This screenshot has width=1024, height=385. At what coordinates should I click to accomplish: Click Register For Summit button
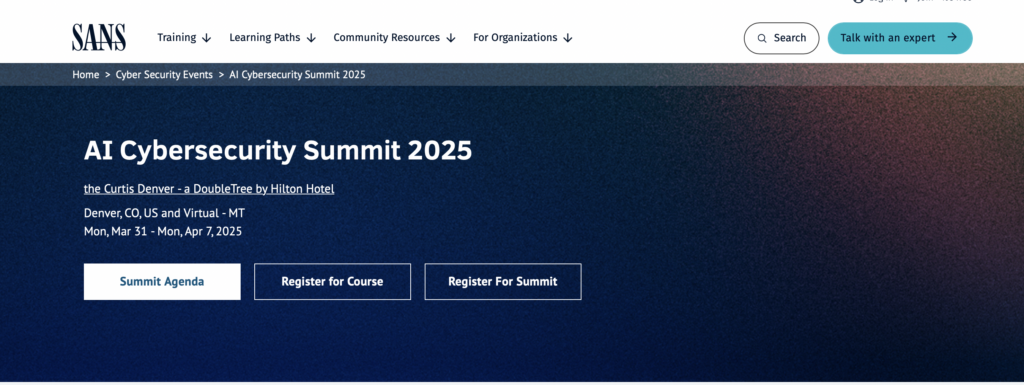(503, 281)
